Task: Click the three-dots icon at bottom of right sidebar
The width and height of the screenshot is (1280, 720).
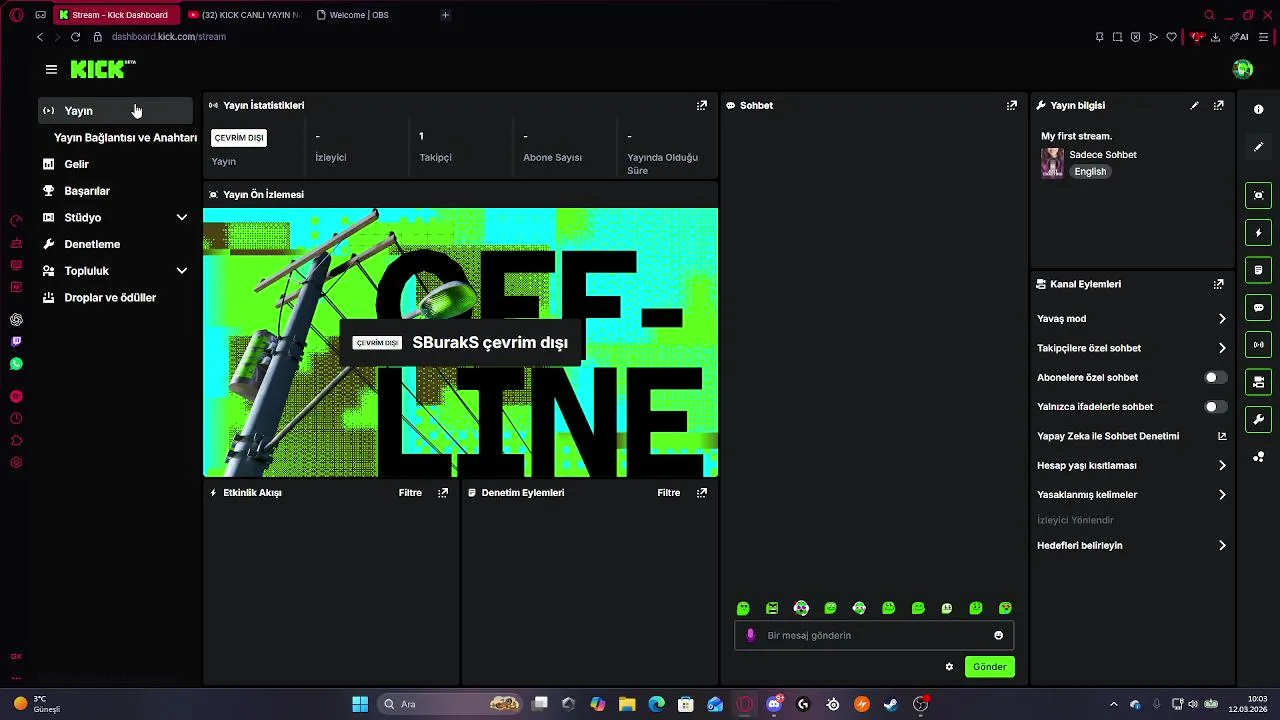Action: tap(1259, 457)
